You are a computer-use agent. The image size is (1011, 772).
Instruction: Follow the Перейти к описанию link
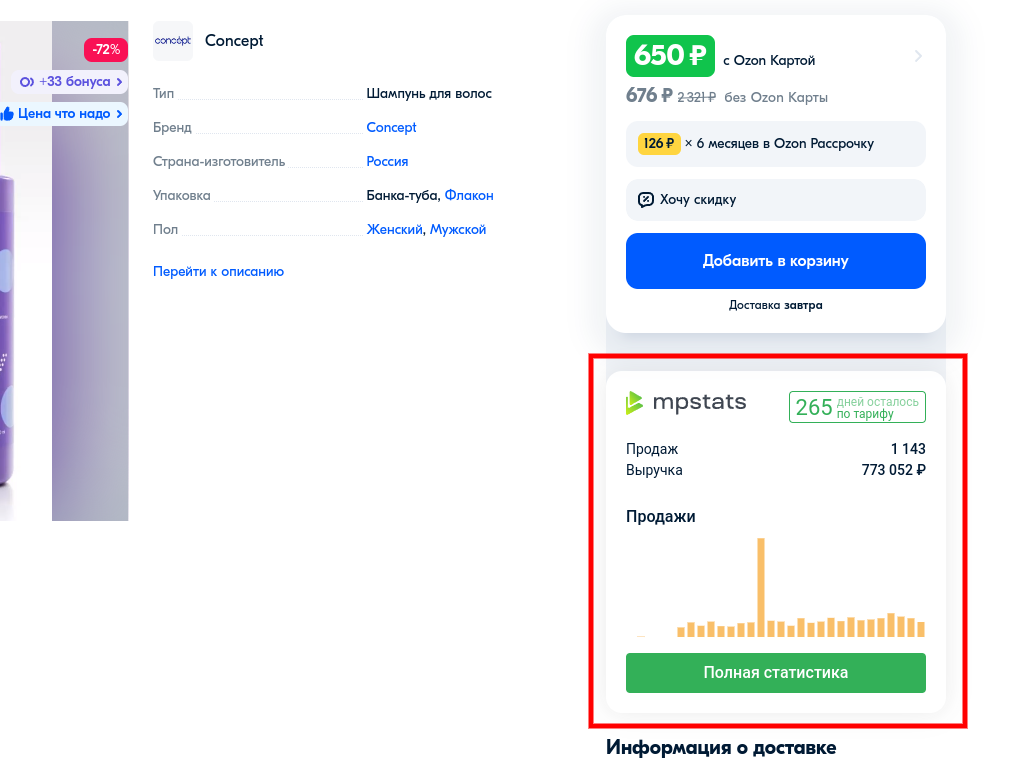[217, 271]
